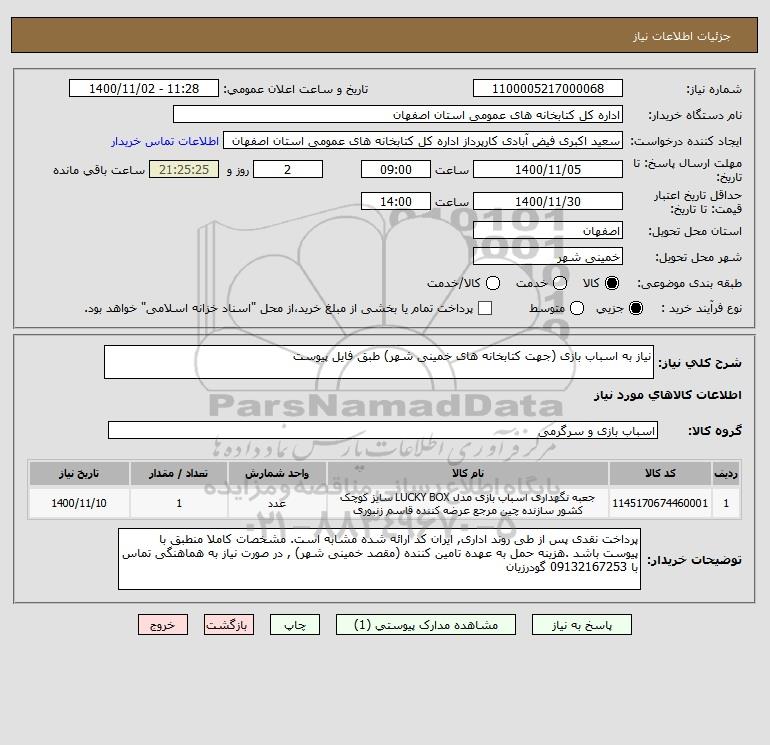The image size is (770, 745).
Task: Click the توضیحات خریدار label
Action: [x=694, y=560]
